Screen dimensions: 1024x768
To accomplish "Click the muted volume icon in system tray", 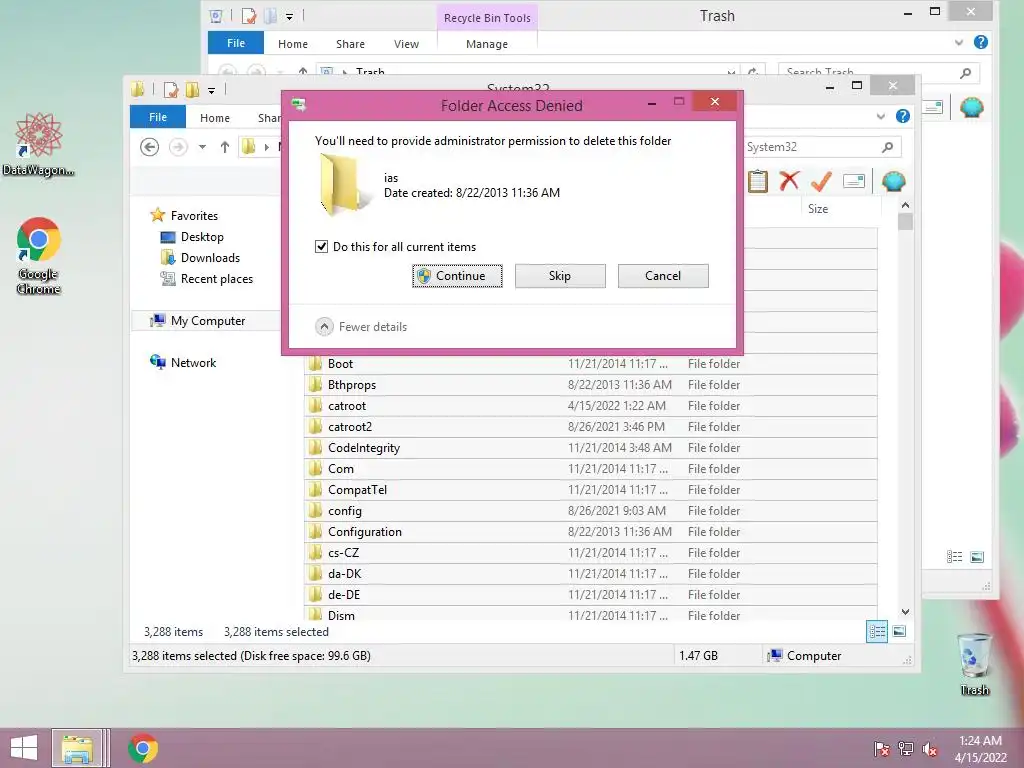I will coord(930,748).
